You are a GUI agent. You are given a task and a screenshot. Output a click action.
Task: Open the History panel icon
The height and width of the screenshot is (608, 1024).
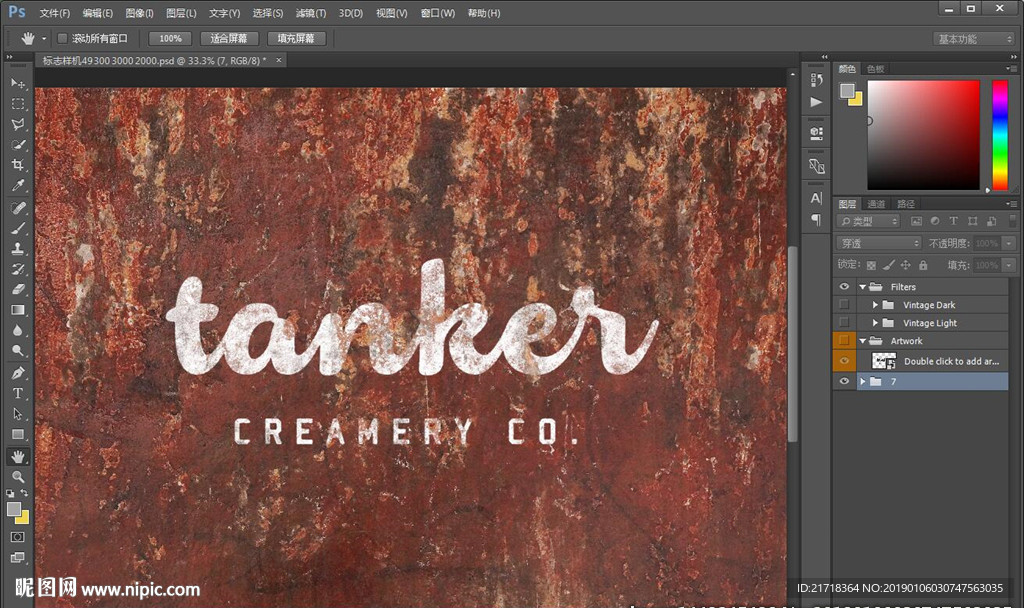[x=816, y=80]
